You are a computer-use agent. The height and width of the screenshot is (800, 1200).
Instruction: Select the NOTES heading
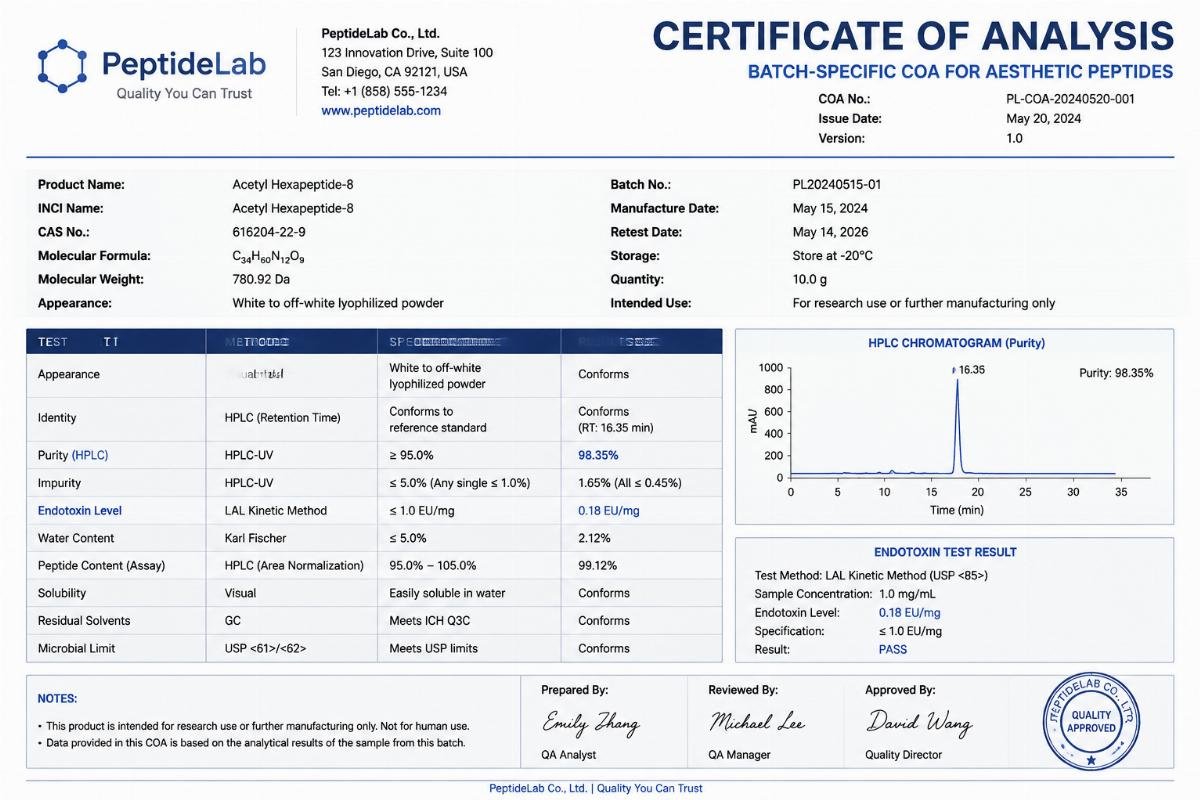point(57,699)
